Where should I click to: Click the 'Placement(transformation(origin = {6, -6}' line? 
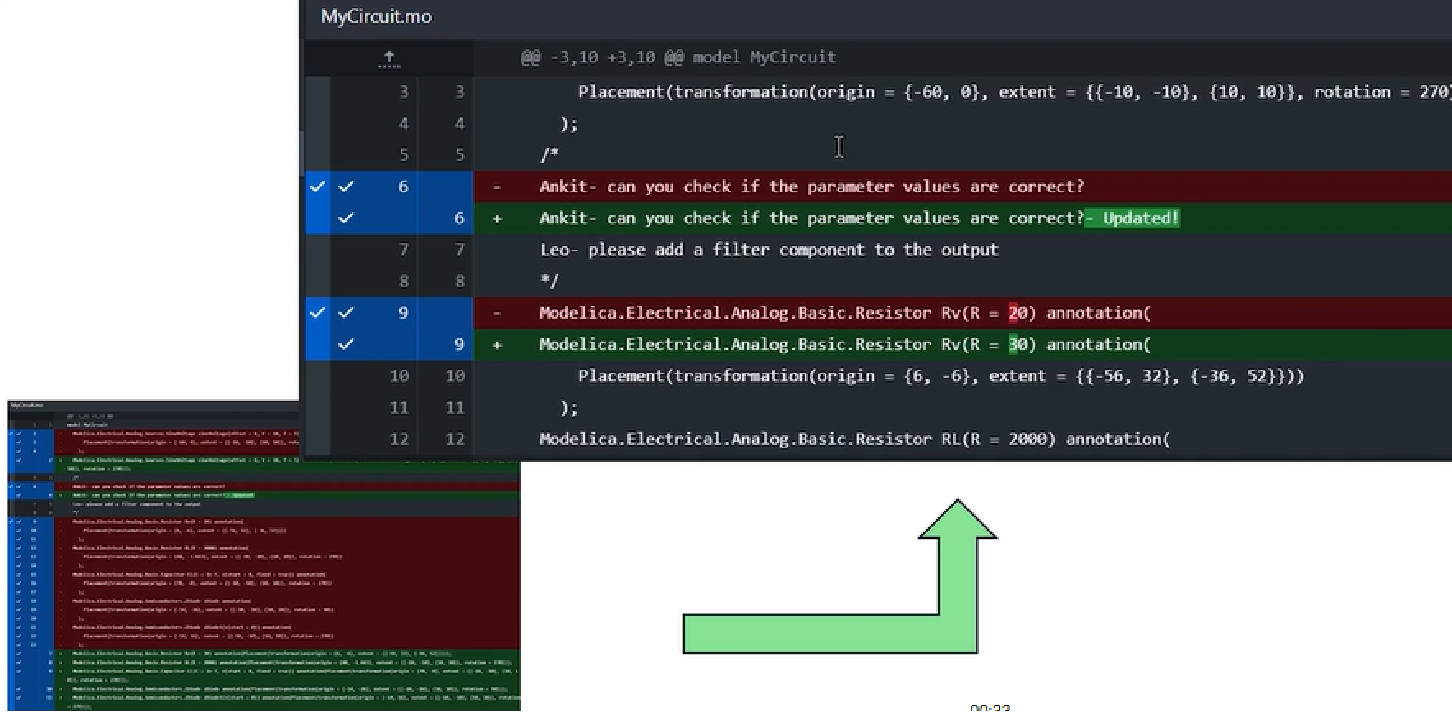pos(941,376)
